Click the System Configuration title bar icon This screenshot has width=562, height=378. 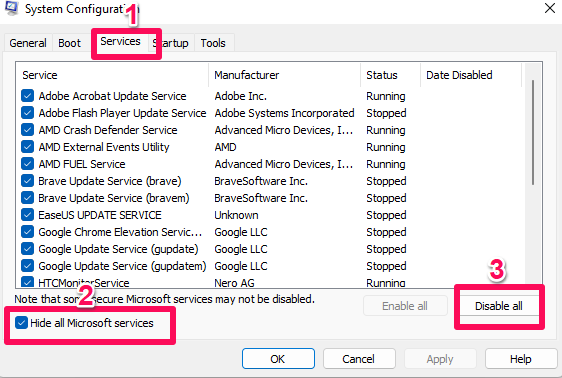click(11, 8)
